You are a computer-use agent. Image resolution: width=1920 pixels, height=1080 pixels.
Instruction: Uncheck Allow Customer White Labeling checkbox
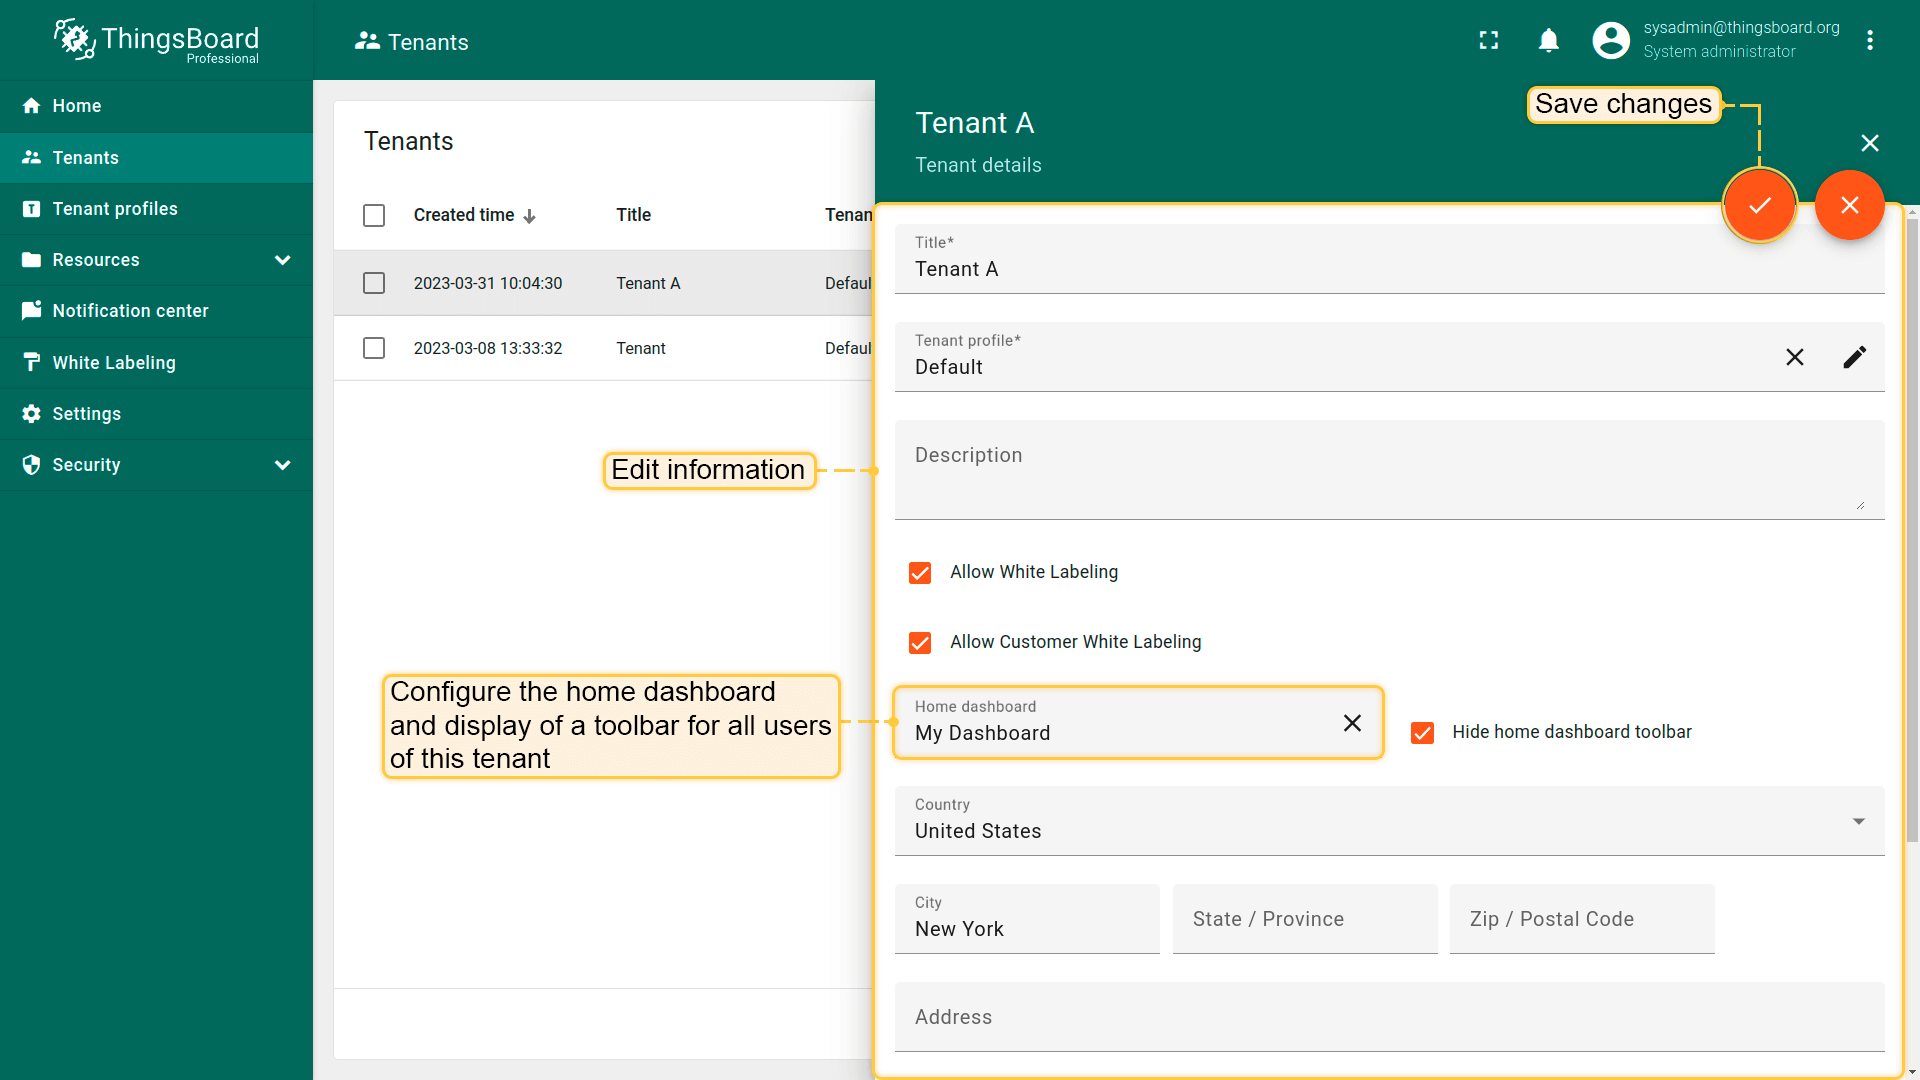click(920, 643)
